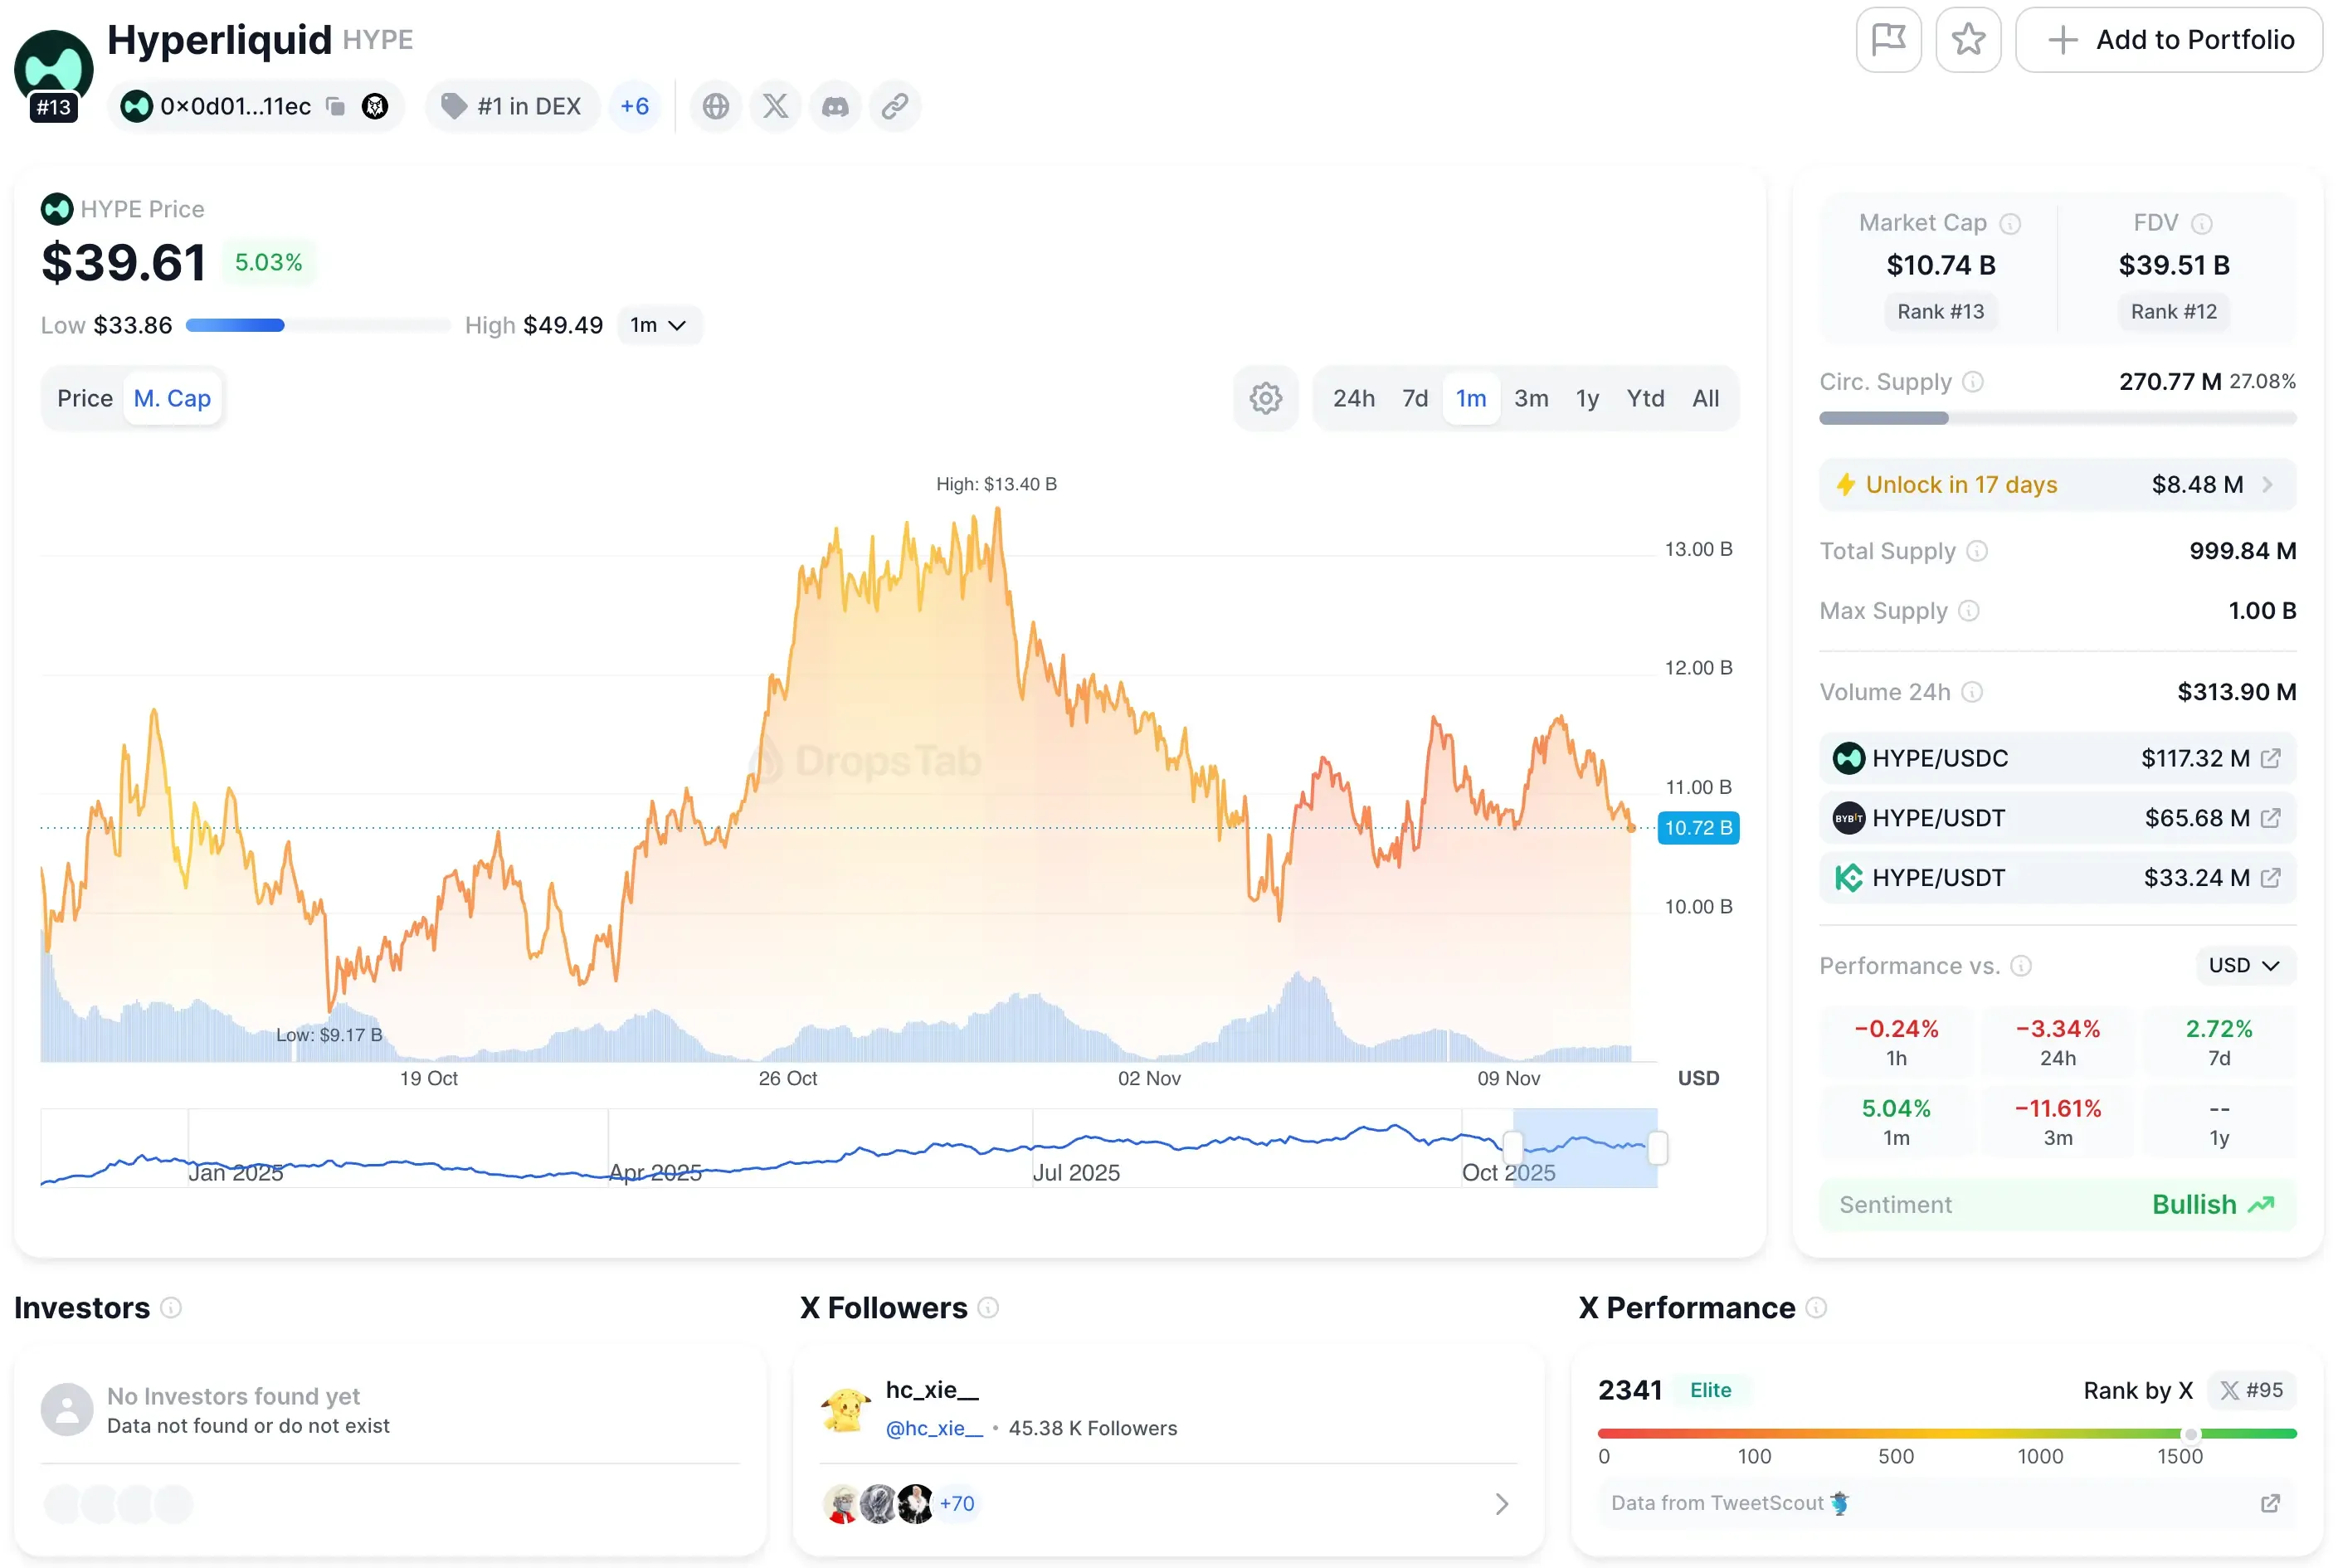
Task: Open the chart settings gear
Action: pos(1265,398)
